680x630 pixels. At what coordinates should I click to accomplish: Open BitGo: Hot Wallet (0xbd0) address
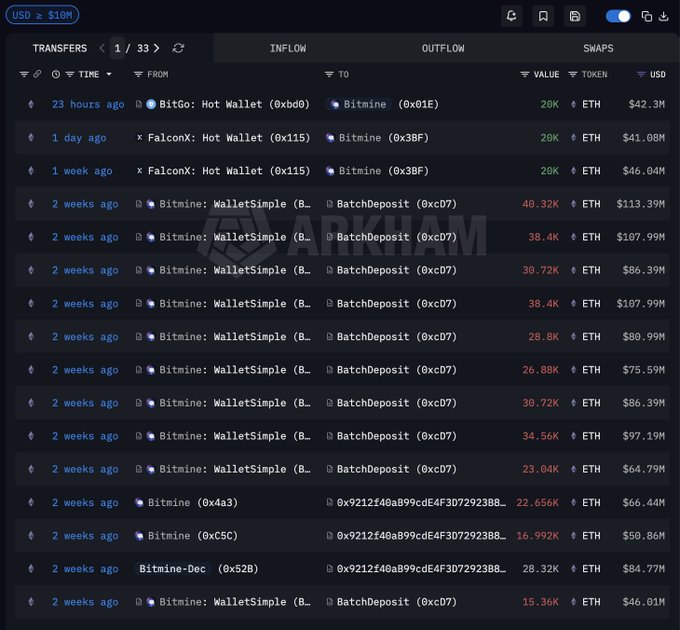[234, 104]
